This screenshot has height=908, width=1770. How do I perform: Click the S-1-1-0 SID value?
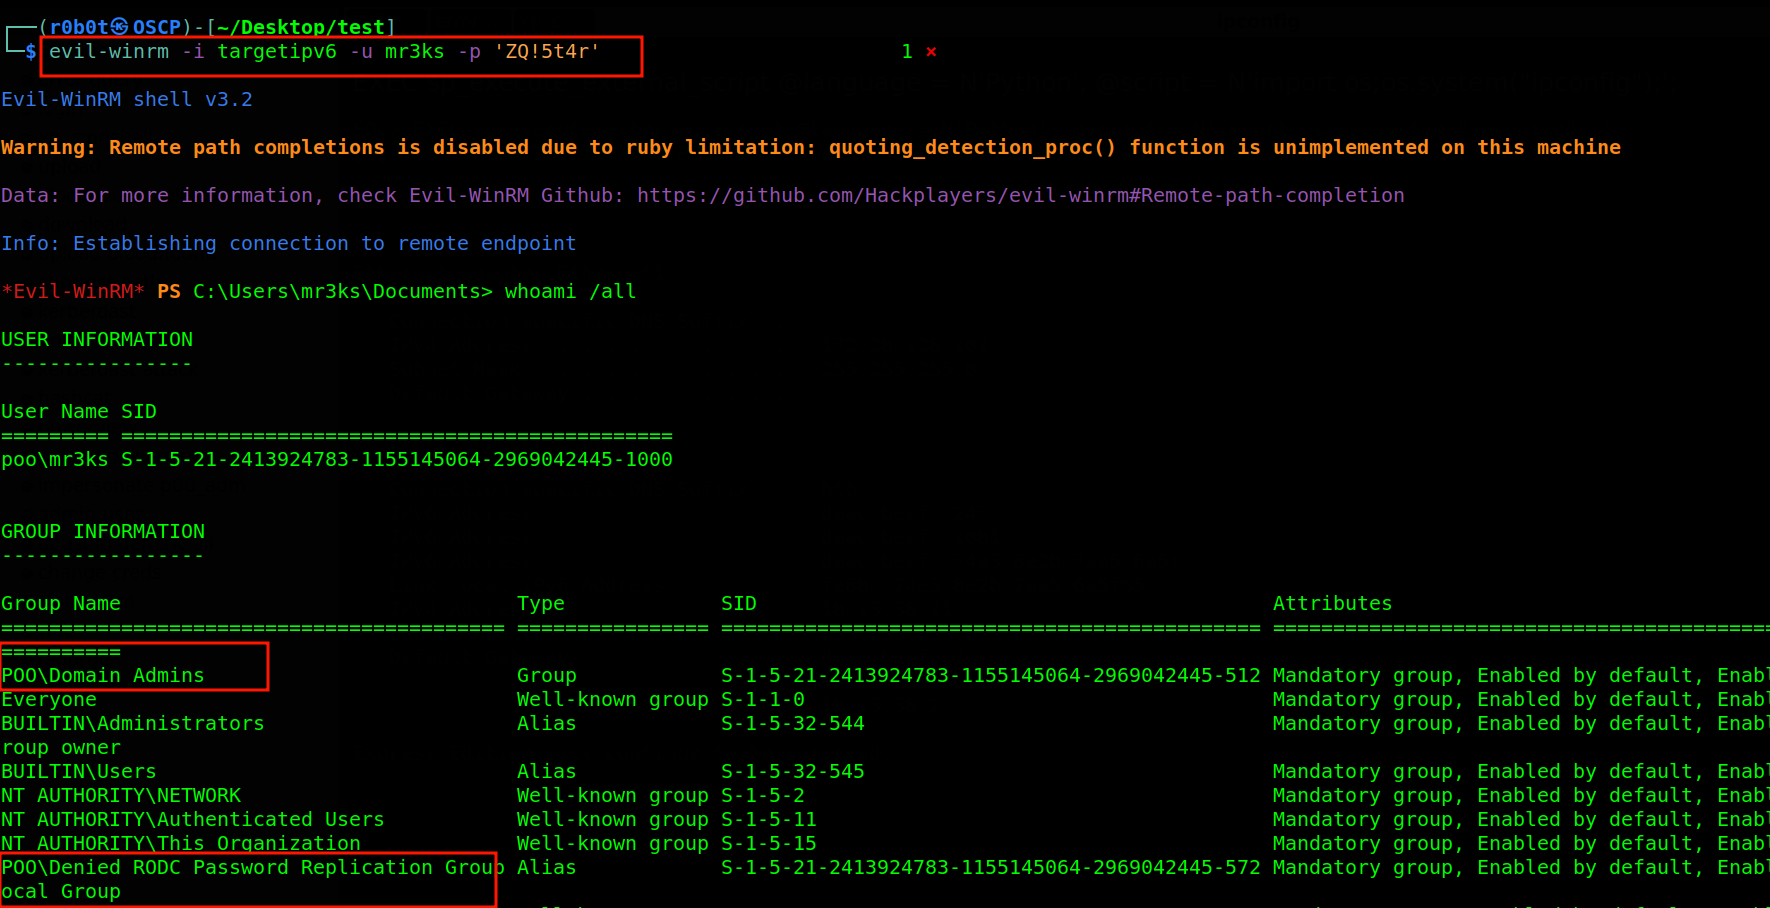[763, 700]
